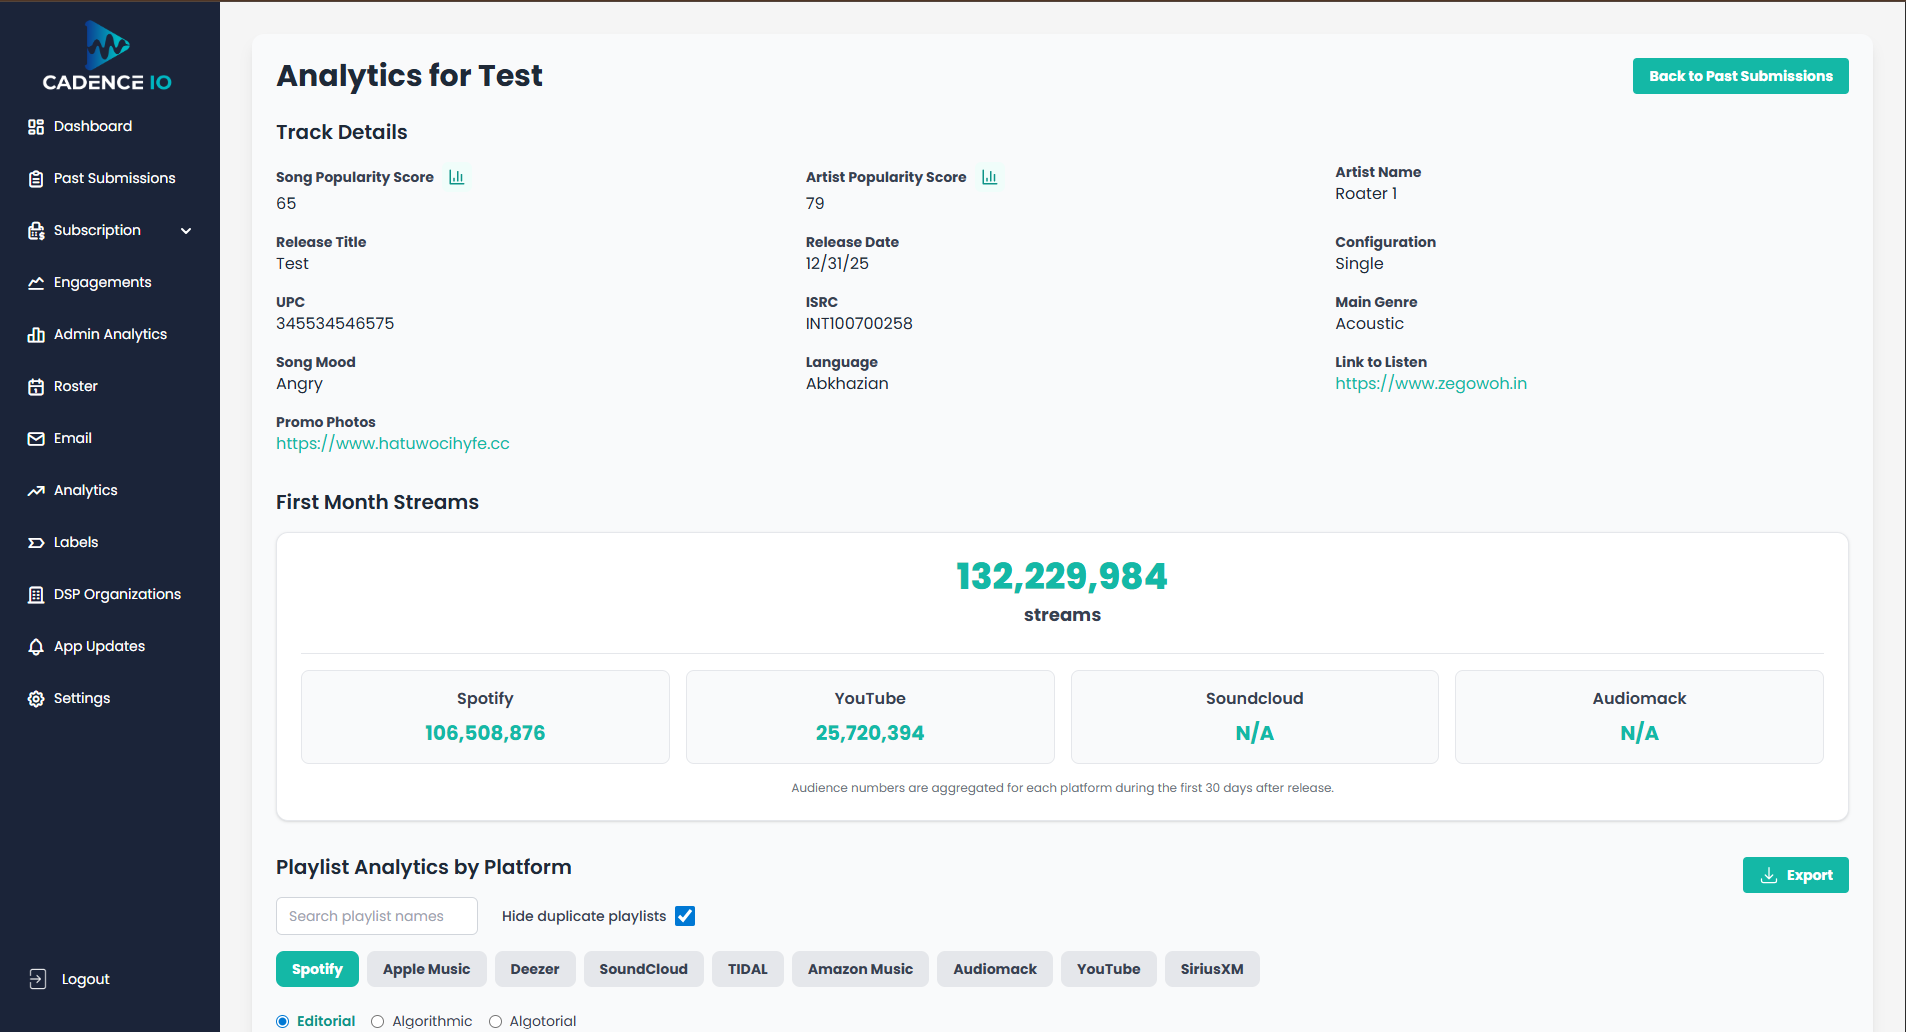Viewport: 1906px width, 1032px height.
Task: Select the Algorithmic radio button
Action: [378, 1021]
